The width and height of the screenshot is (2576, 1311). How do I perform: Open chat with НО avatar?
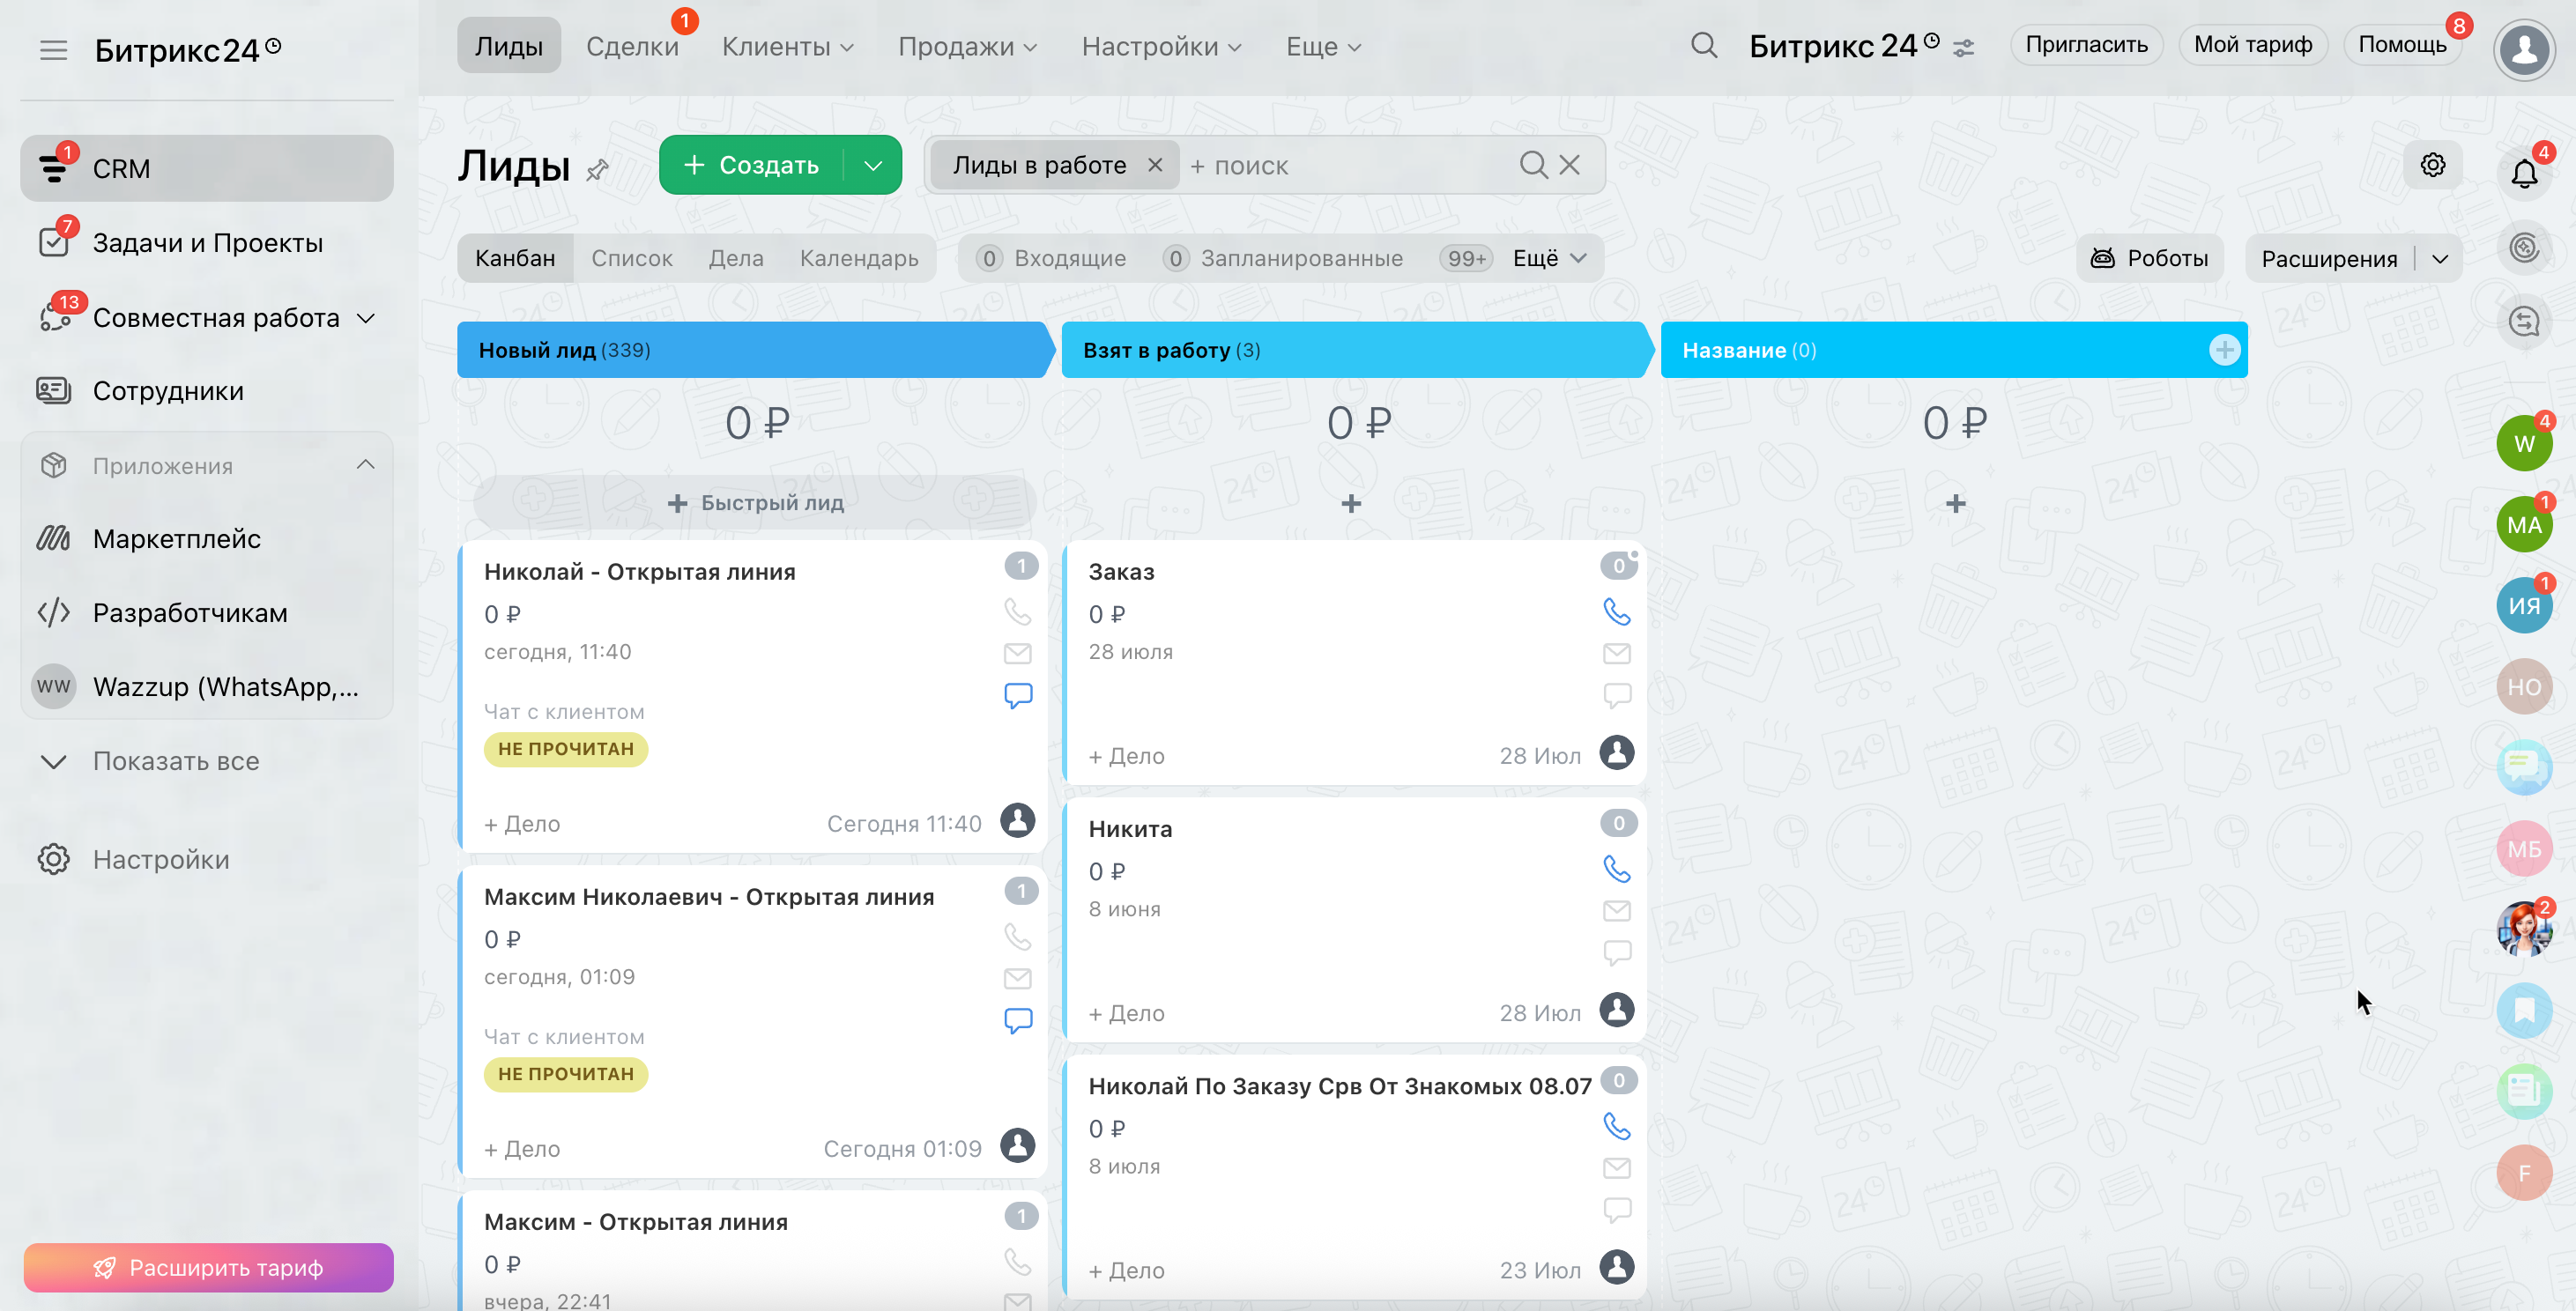pyautogui.click(x=2523, y=686)
